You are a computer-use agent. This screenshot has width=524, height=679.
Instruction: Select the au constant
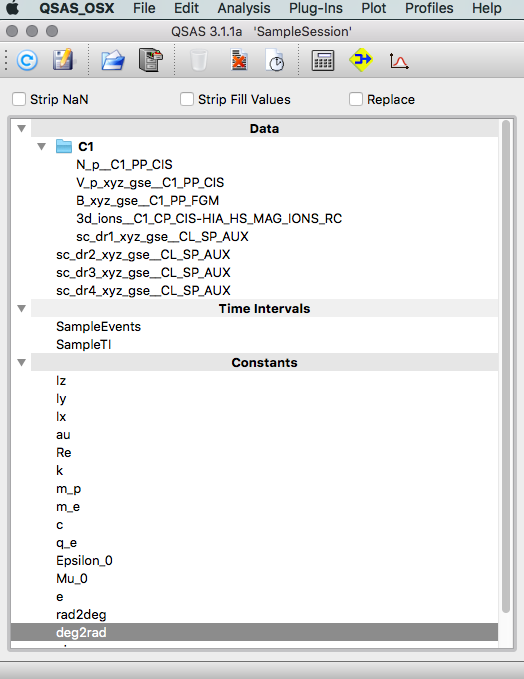[x=63, y=435]
